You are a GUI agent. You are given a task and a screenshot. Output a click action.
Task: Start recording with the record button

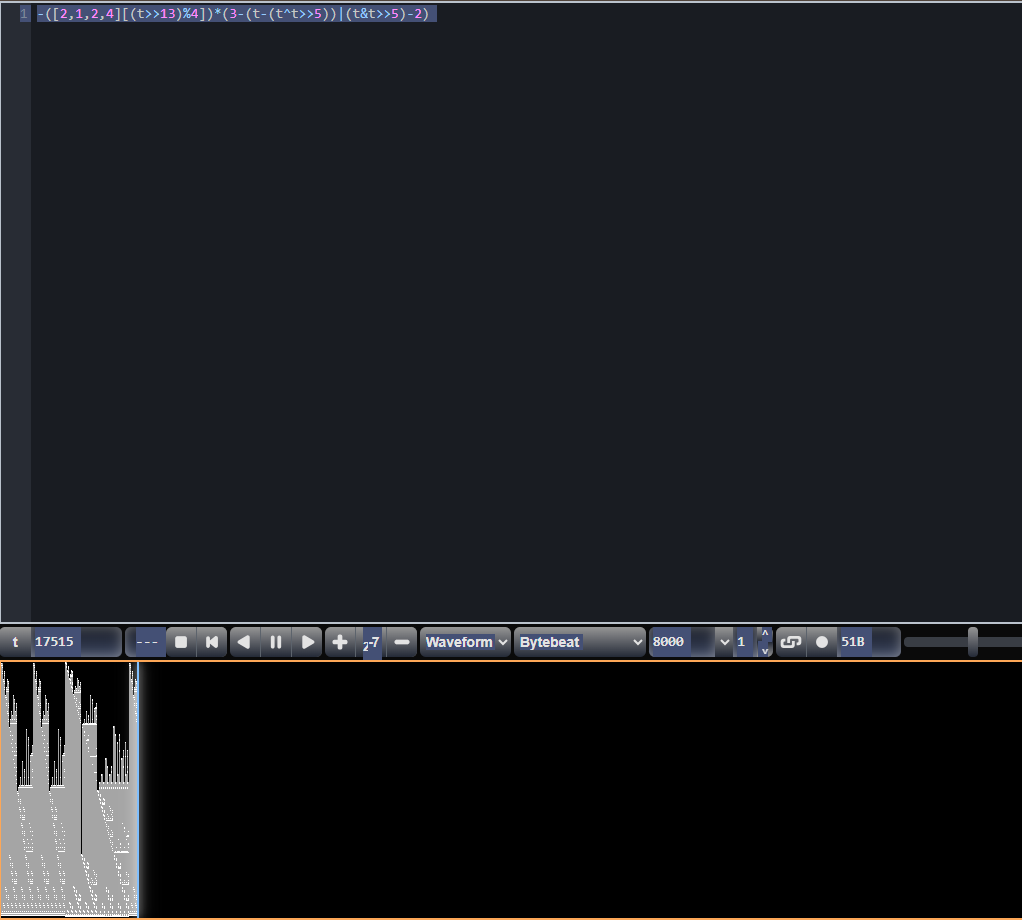tap(822, 642)
